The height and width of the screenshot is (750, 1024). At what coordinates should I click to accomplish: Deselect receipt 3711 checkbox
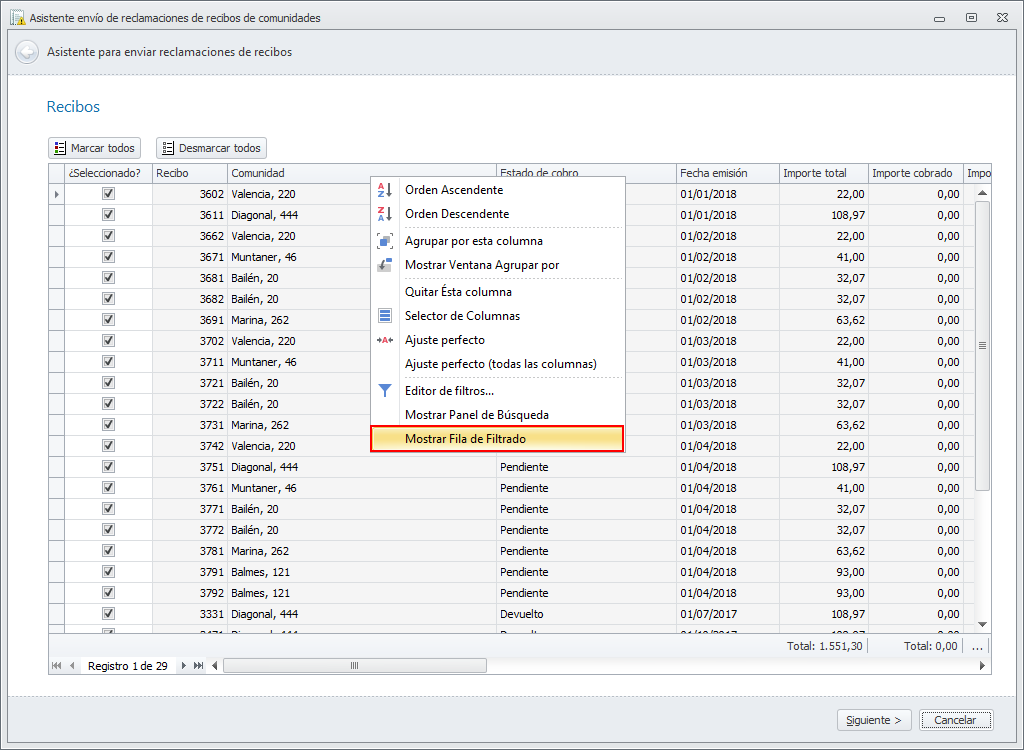(108, 361)
